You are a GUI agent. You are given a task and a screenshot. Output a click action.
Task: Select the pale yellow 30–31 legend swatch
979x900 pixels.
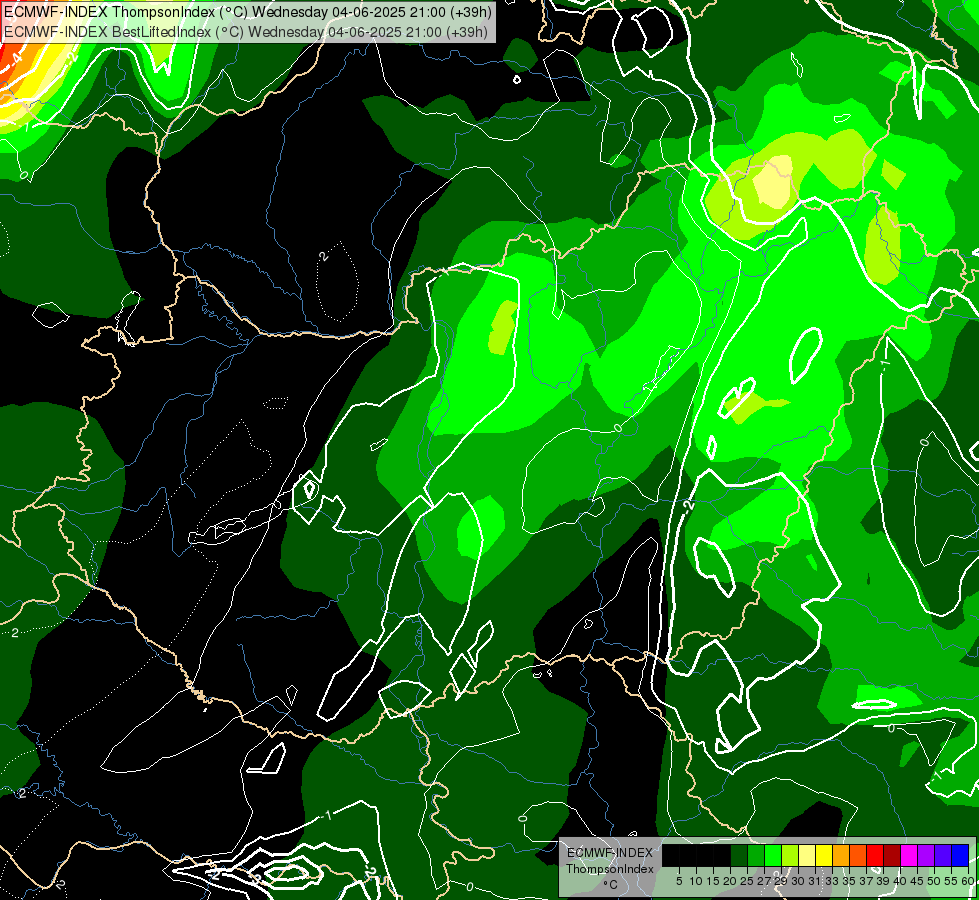pos(807,855)
